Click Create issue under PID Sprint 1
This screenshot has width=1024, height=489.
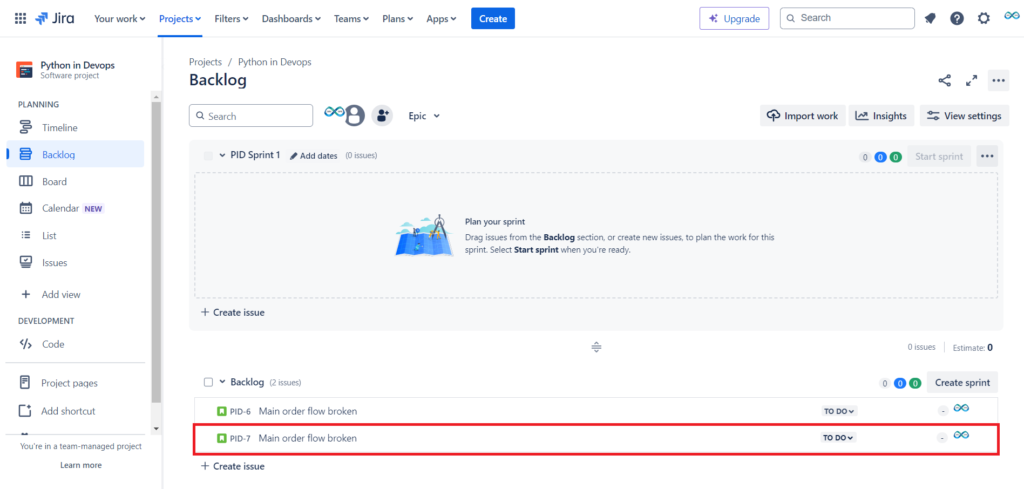click(x=232, y=313)
